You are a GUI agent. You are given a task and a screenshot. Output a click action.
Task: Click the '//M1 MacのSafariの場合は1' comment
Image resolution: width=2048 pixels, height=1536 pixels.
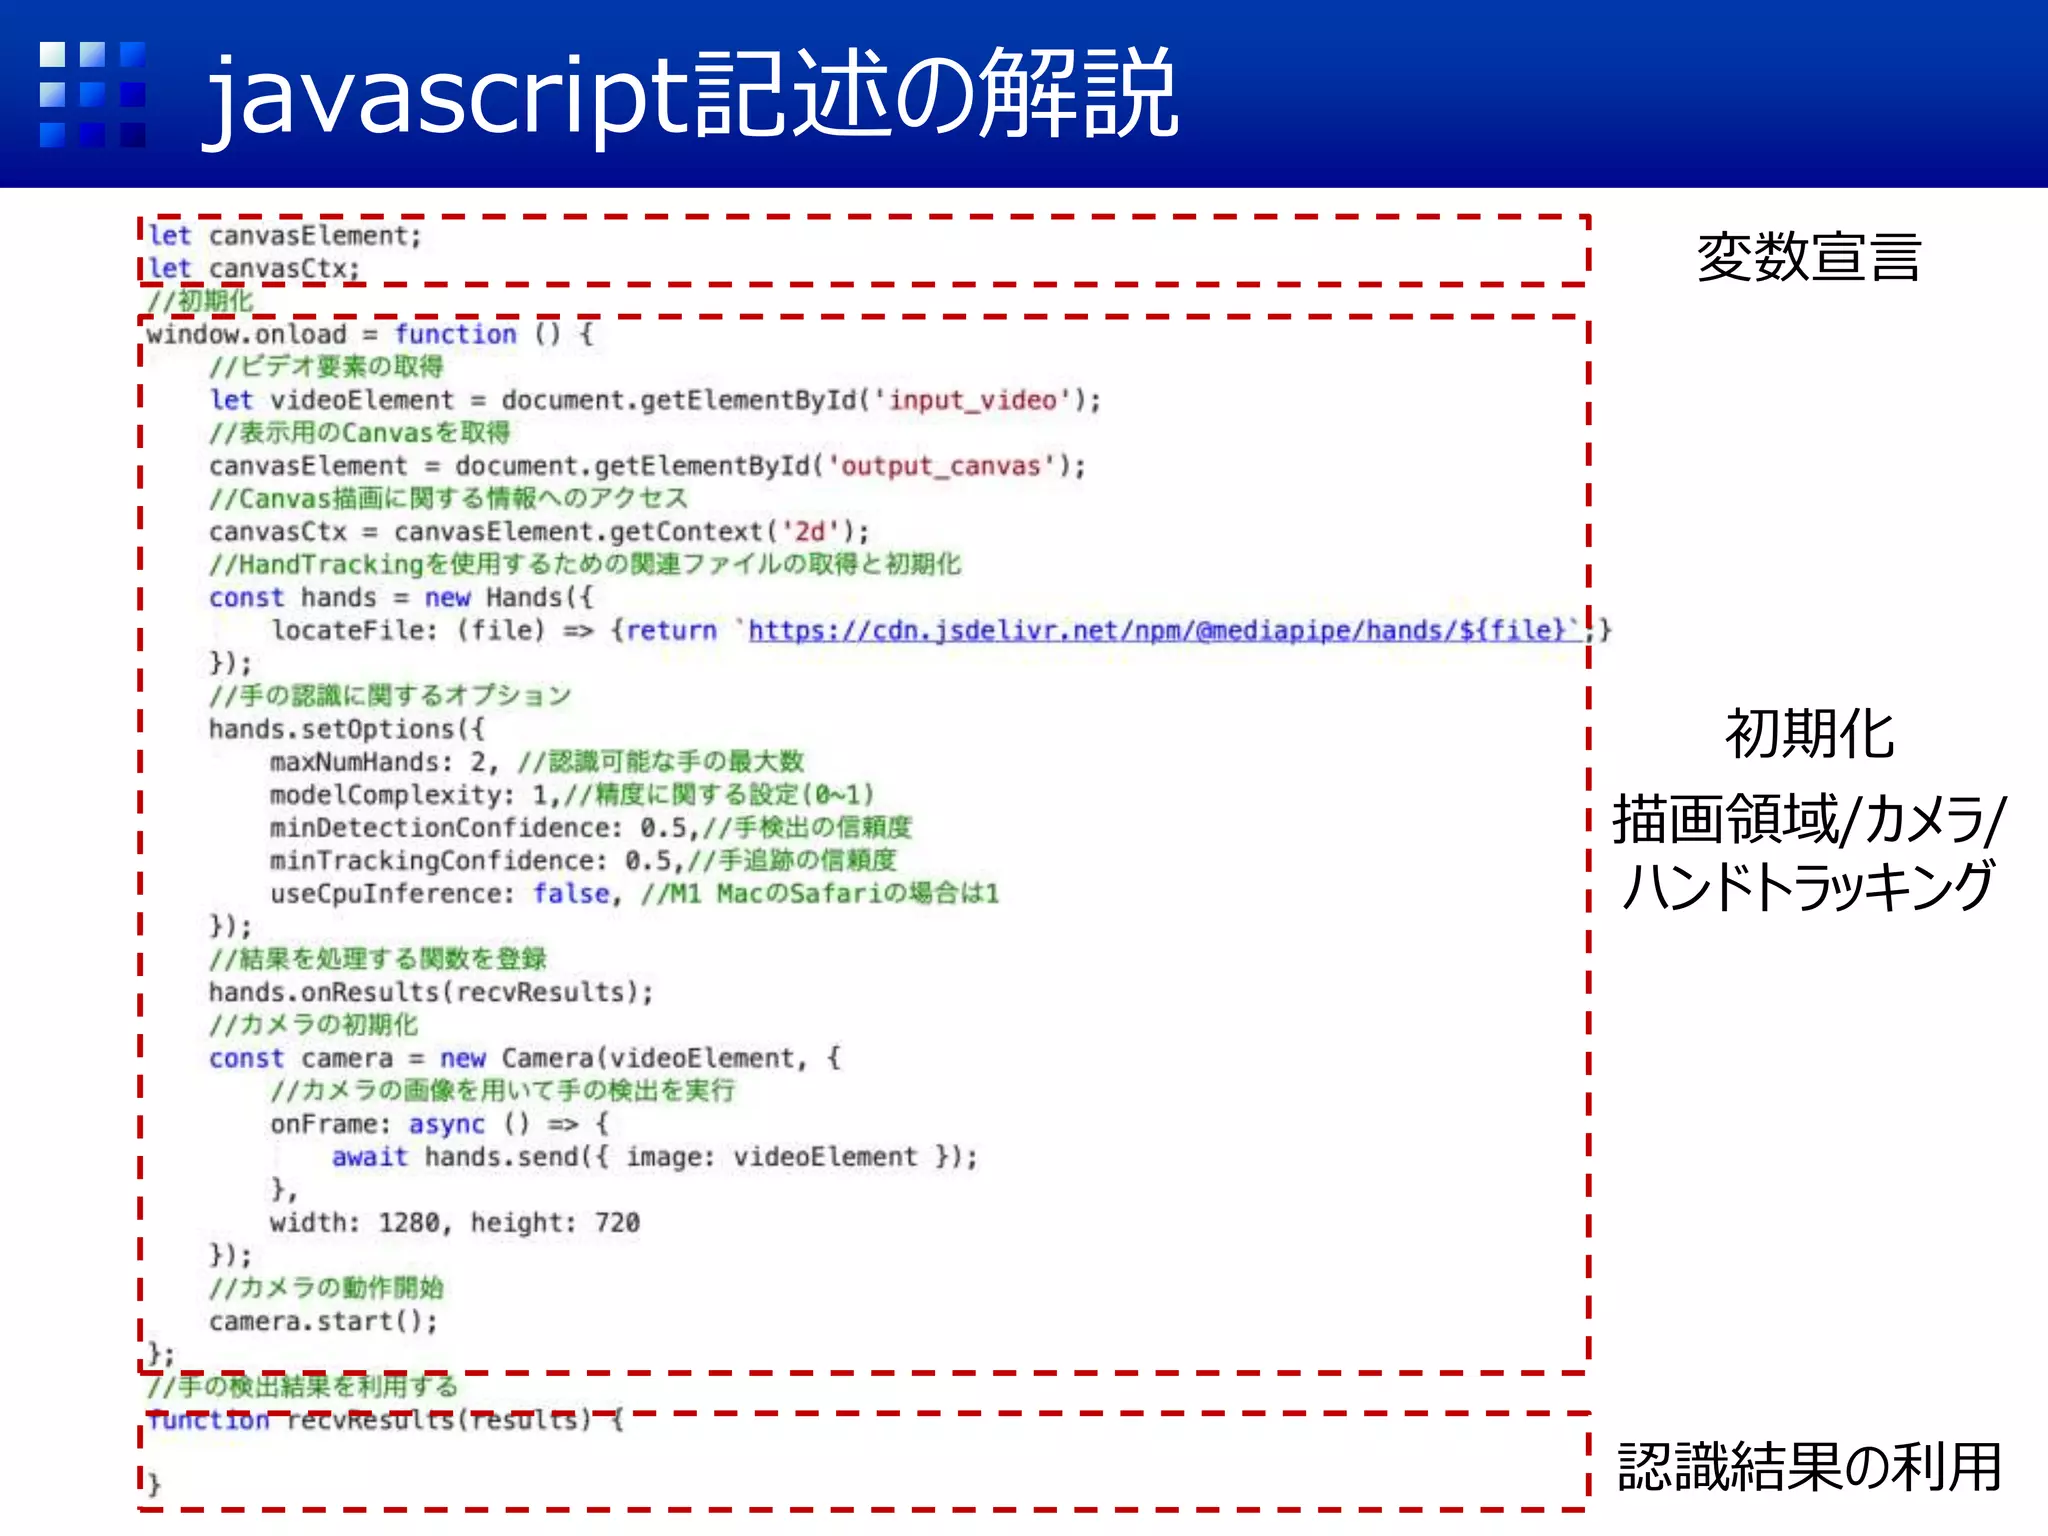point(820,894)
